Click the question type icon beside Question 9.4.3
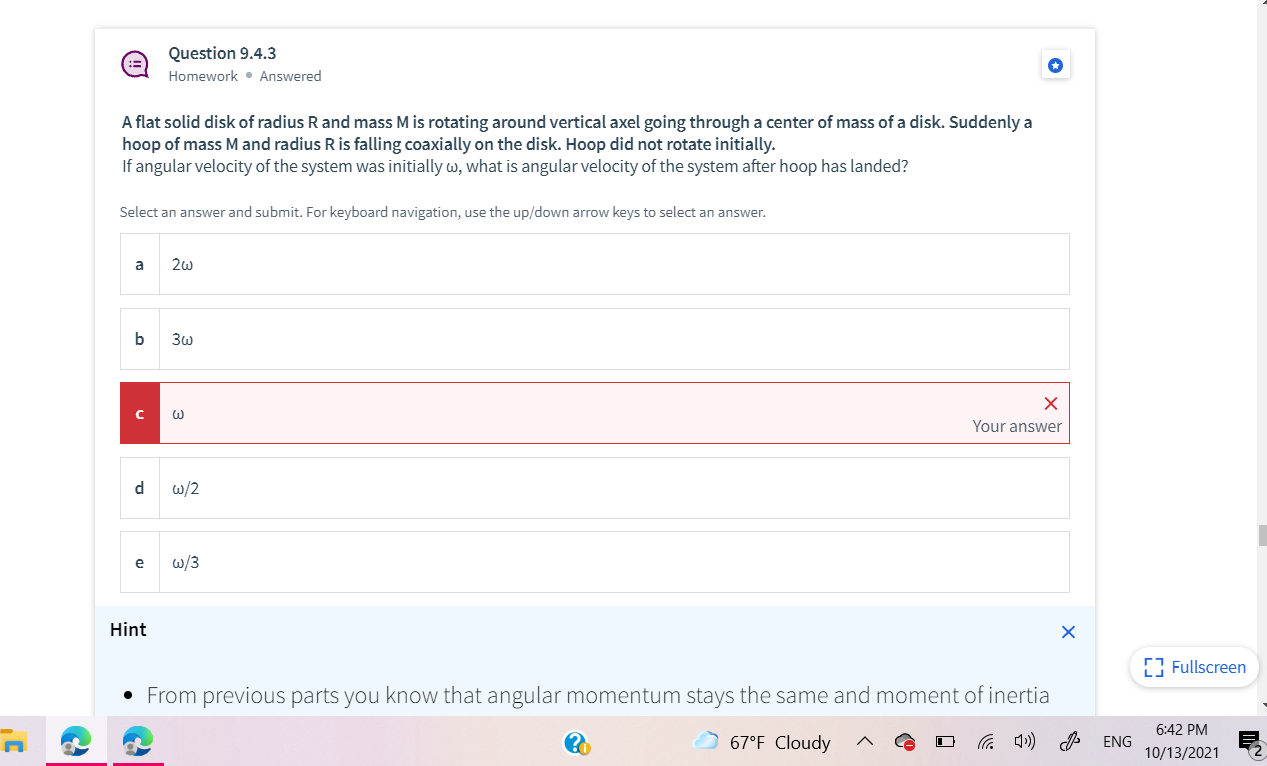The image size is (1267, 766). pyautogui.click(x=135, y=65)
